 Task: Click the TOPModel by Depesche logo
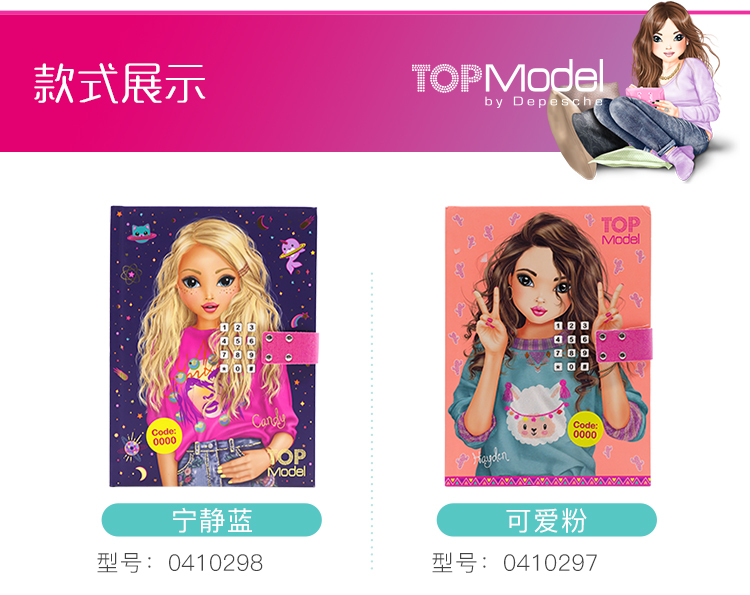click(508, 83)
